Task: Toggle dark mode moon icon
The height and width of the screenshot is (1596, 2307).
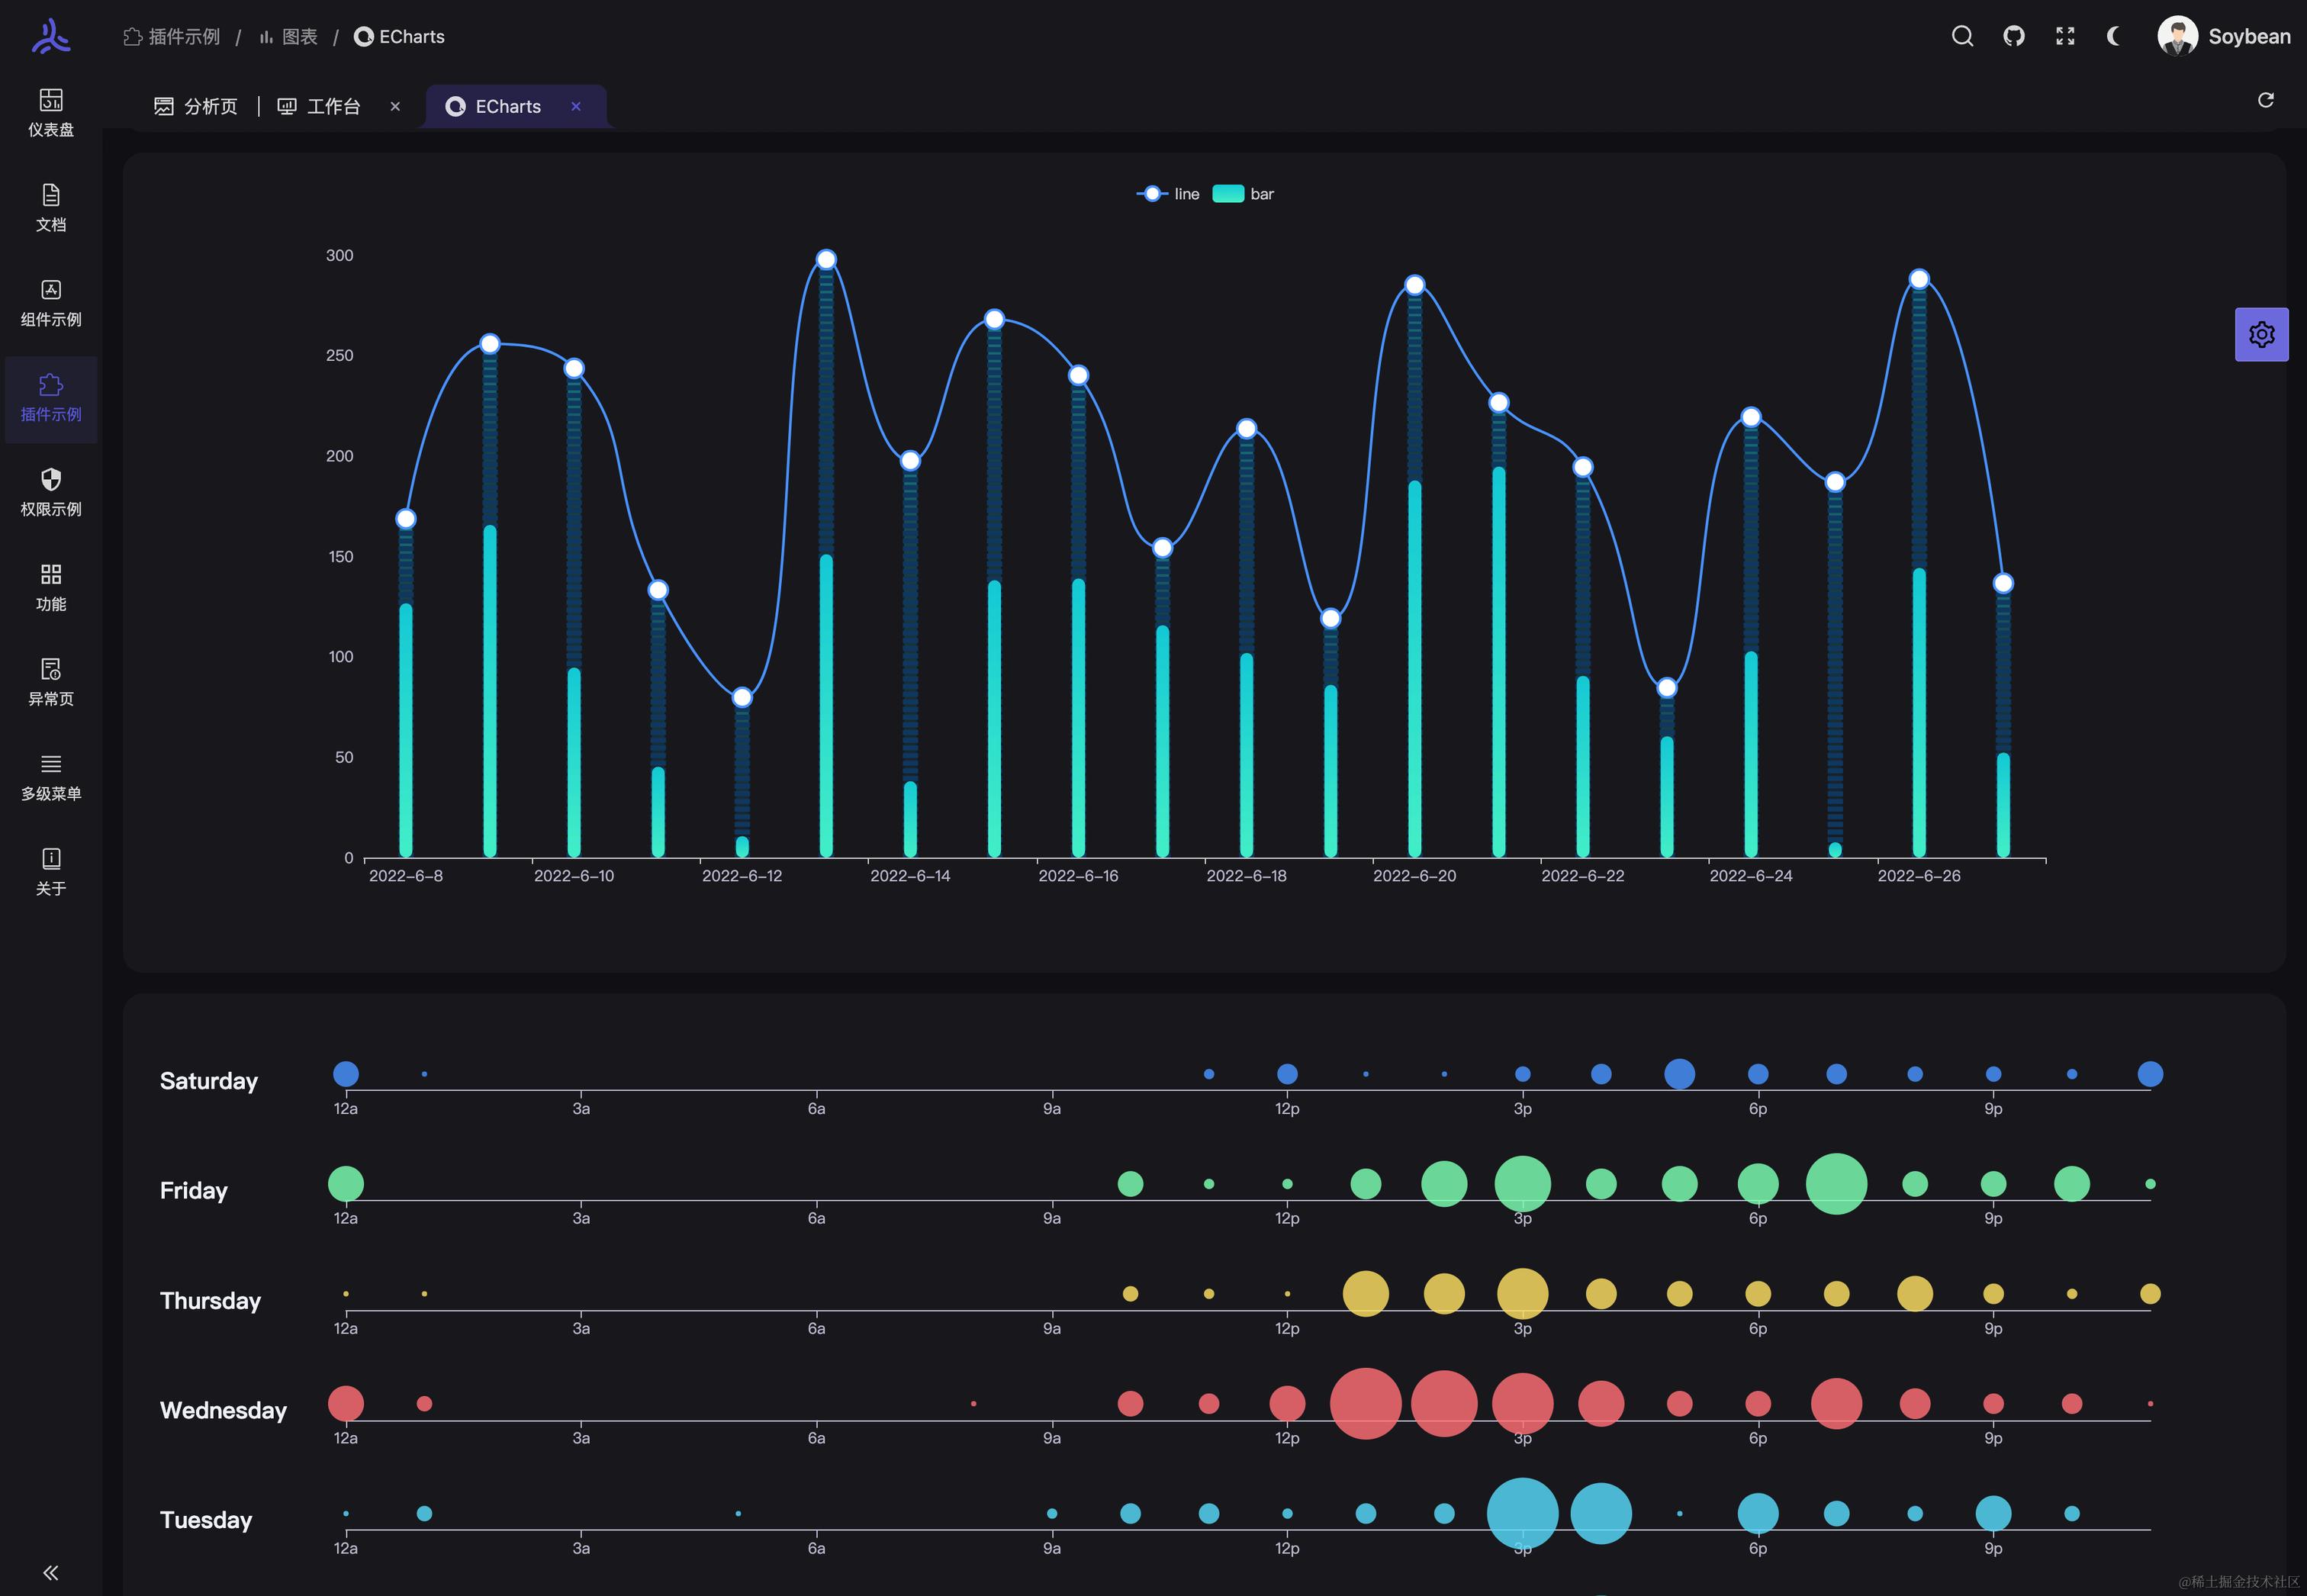Action: 2114,37
